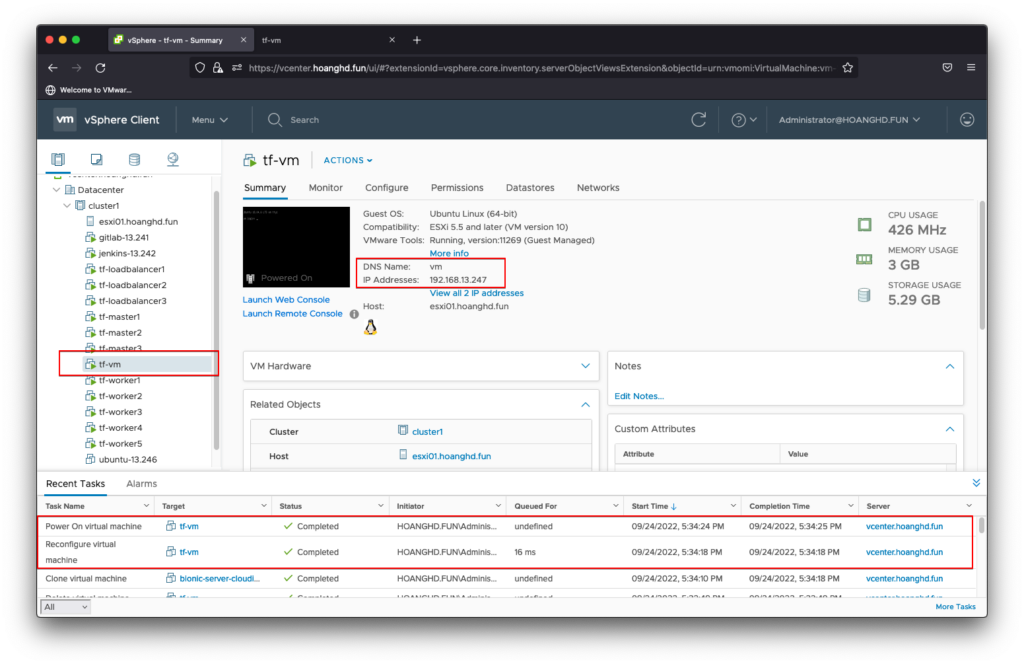The width and height of the screenshot is (1024, 666).
Task: Switch to the Permissions tab
Action: click(457, 188)
